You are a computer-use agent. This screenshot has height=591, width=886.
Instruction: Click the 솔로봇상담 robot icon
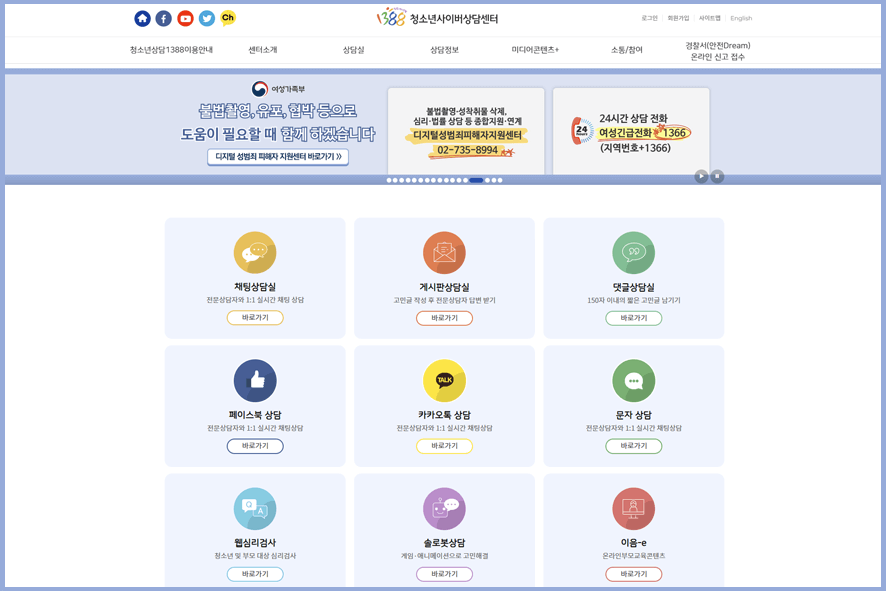coord(444,509)
